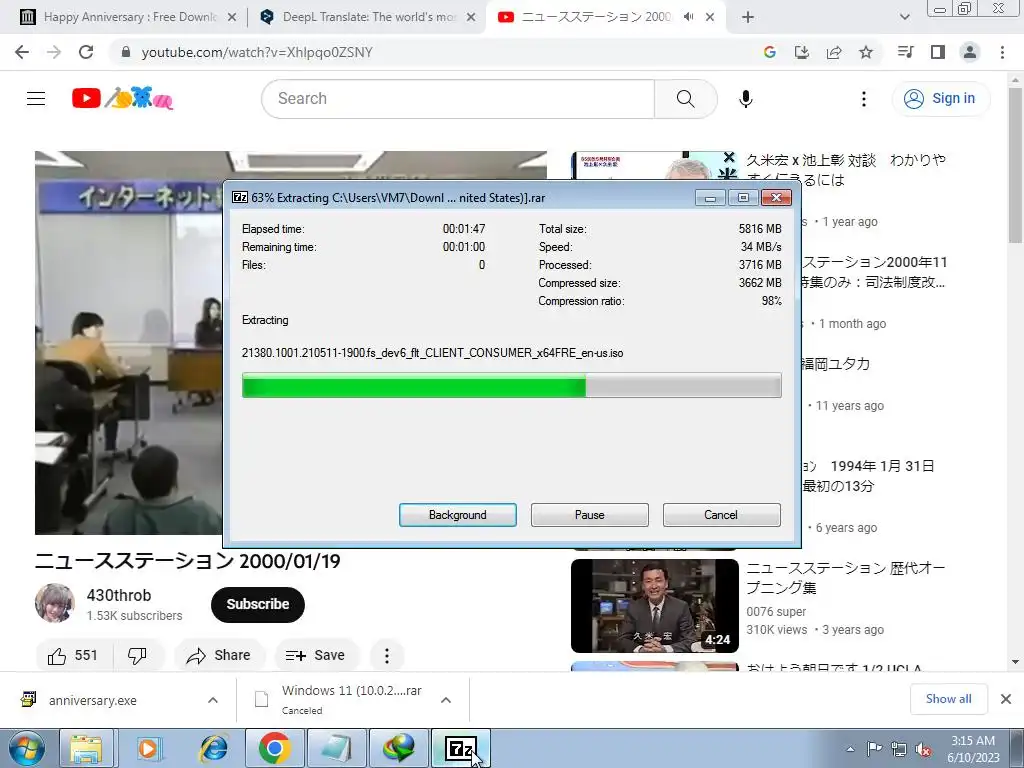
Task: Close the Happy Anniversary tab
Action: (x=232, y=18)
